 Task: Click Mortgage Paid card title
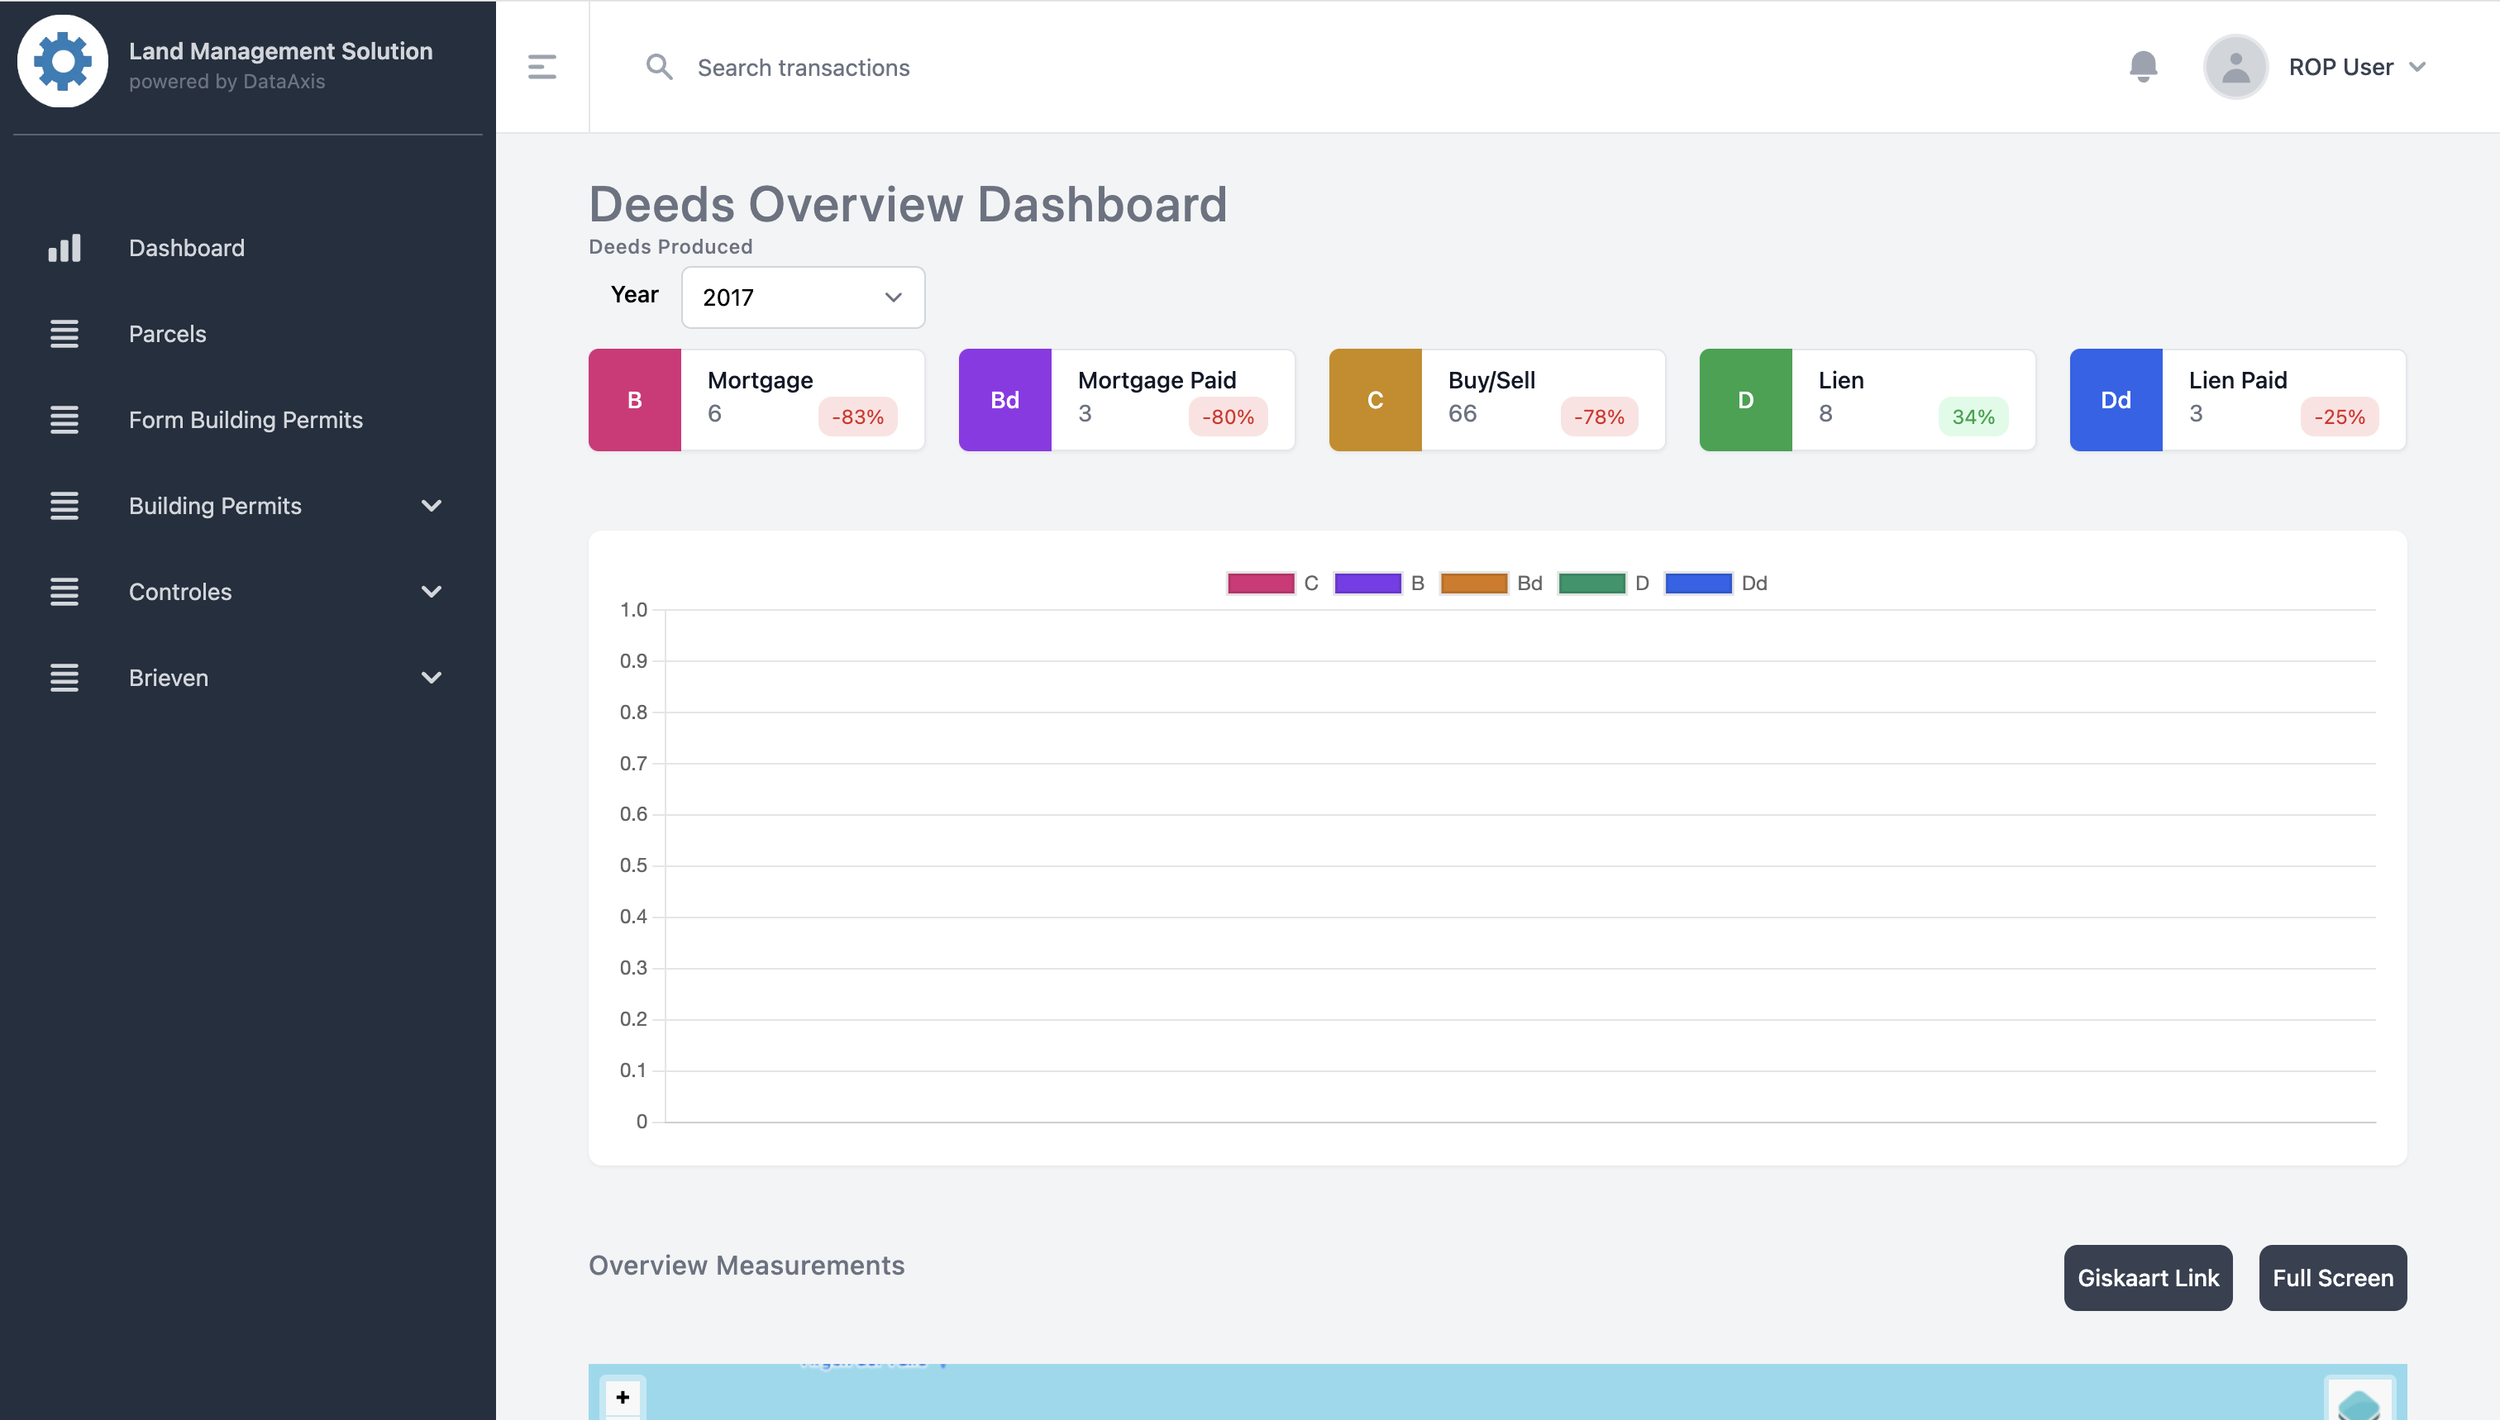pos(1157,380)
